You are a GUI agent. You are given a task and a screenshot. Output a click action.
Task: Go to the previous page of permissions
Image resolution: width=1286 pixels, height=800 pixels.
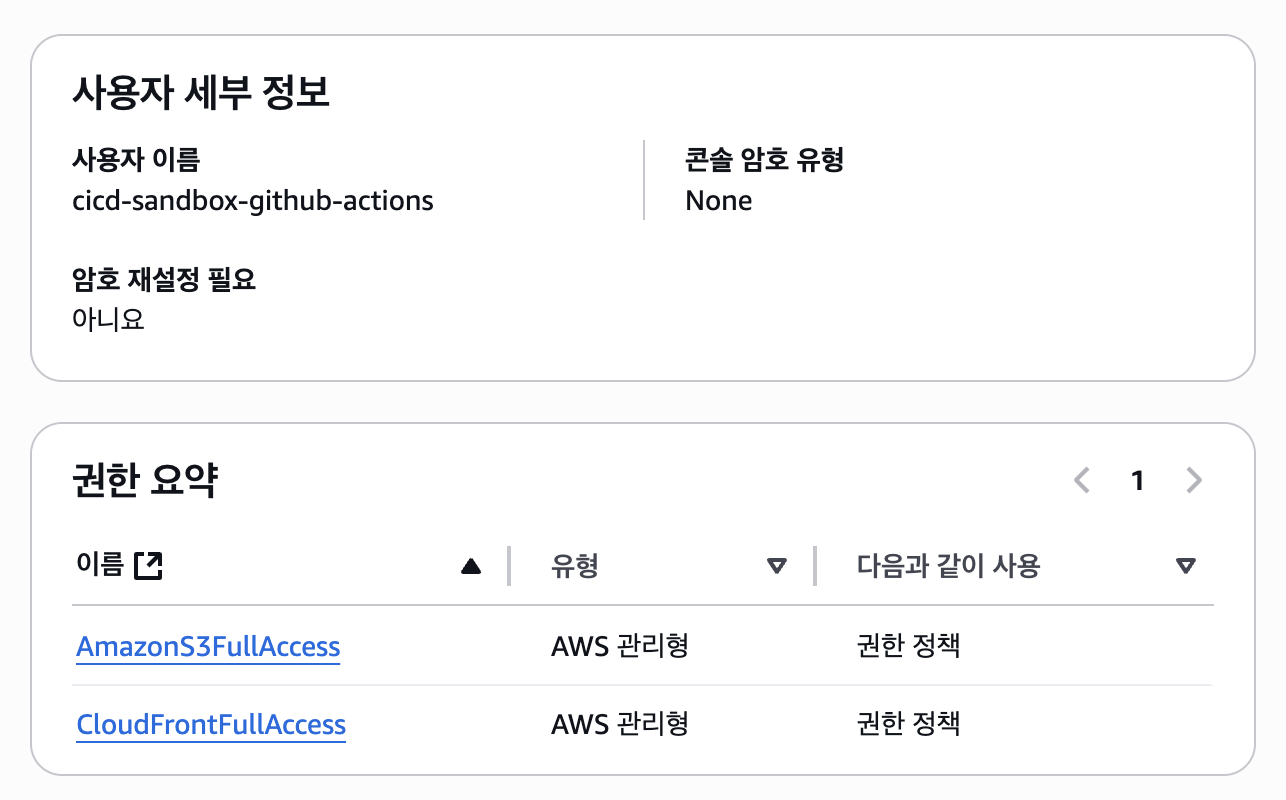tap(1081, 481)
